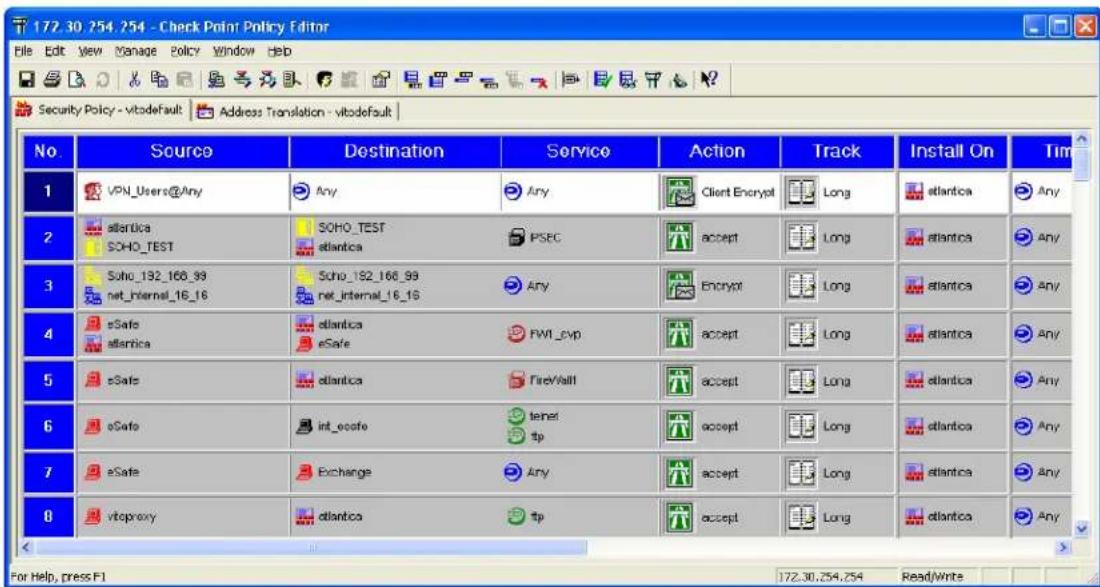Click the Action column header
The height and width of the screenshot is (587, 1100).
719,151
